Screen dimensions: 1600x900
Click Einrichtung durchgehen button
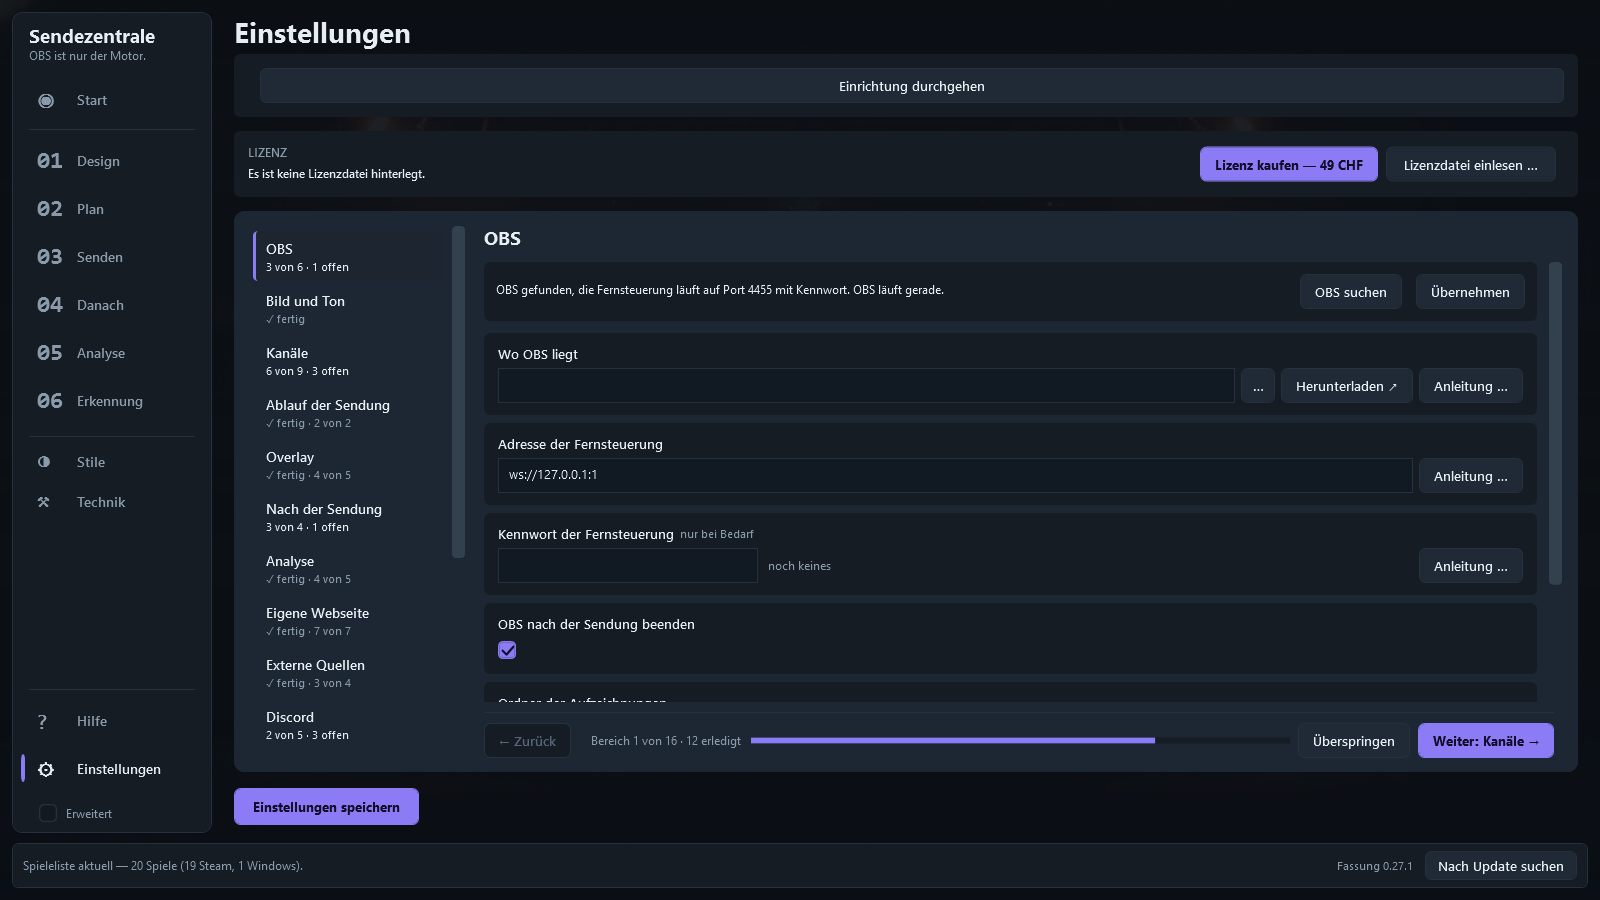(911, 86)
